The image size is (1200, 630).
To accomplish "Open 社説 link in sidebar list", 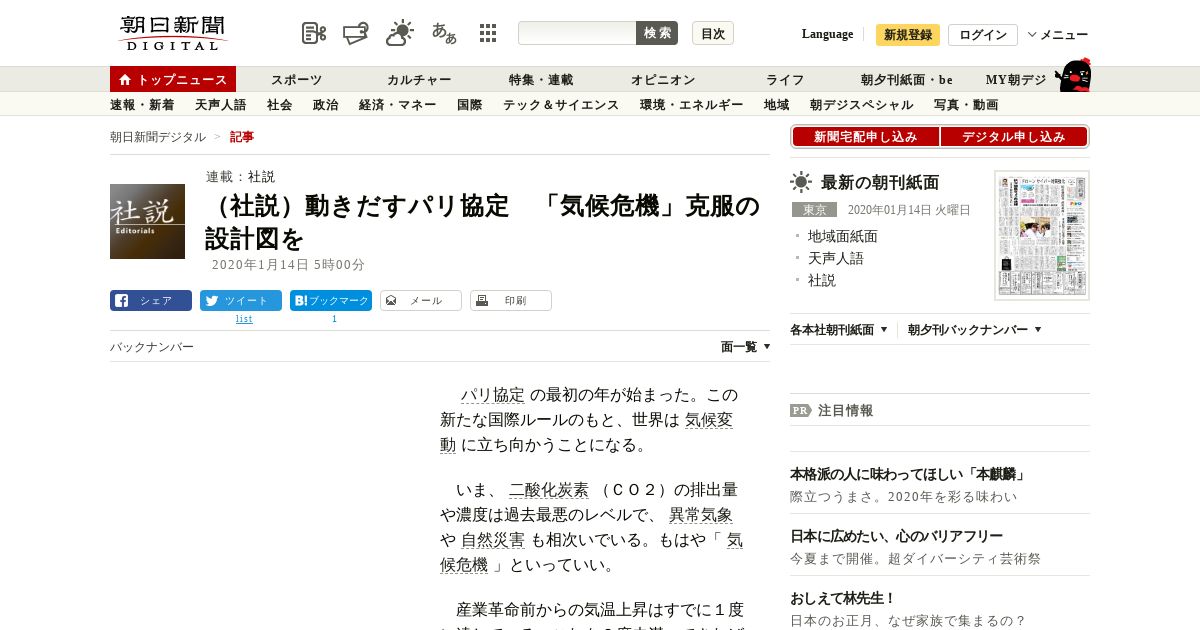I will pos(822,280).
